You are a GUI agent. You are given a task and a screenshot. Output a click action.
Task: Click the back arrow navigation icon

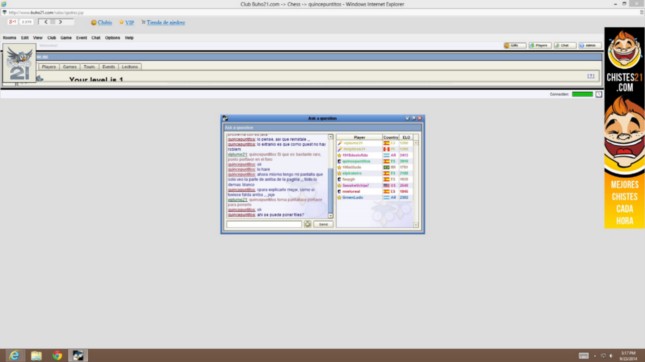[x=46, y=22]
